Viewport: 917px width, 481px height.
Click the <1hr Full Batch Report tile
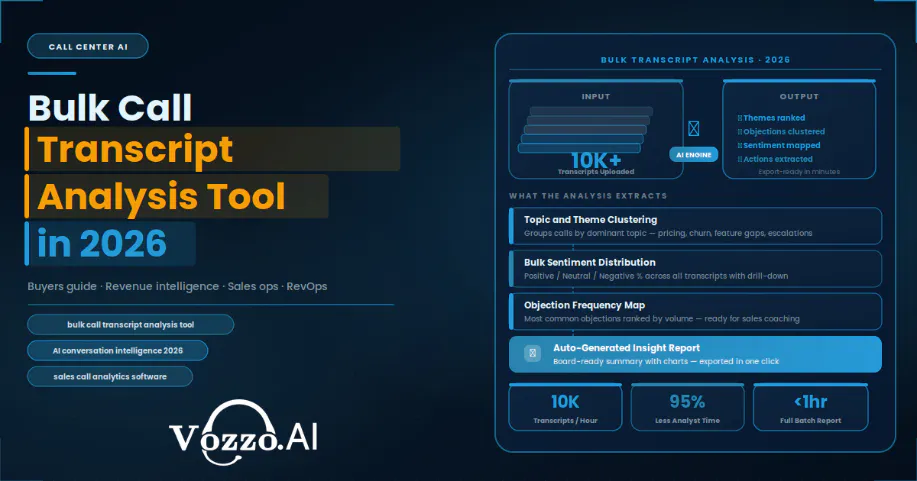pos(811,408)
